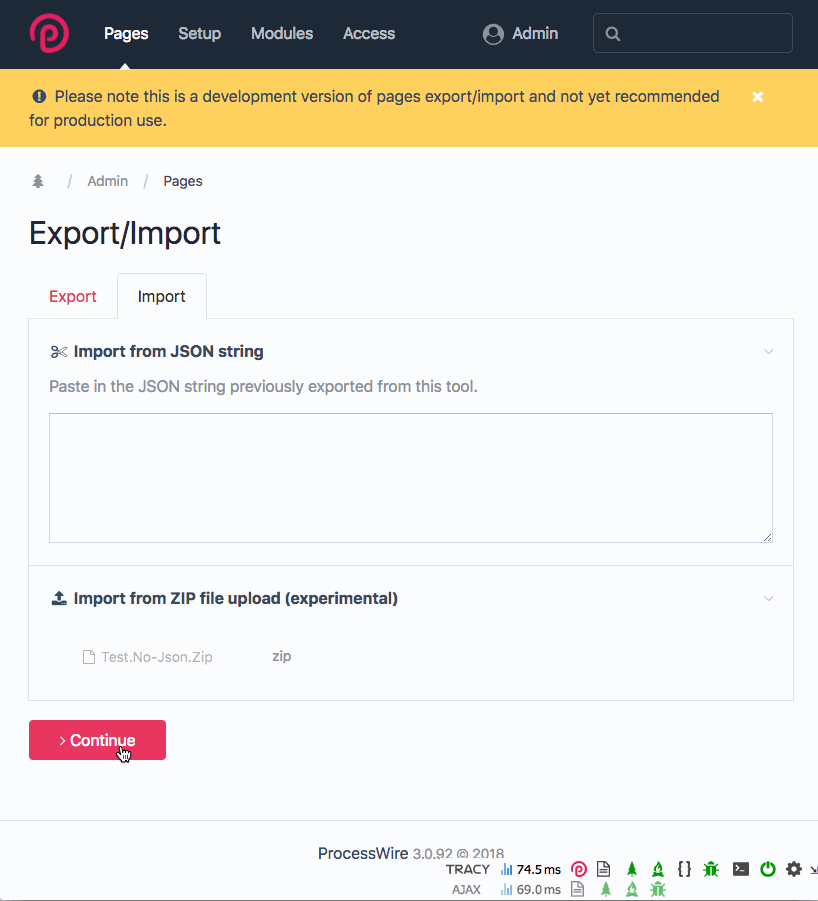The height and width of the screenshot is (901, 818).
Task: Click the 74.5 ms bar-chart timing indicator
Action: tap(530, 868)
